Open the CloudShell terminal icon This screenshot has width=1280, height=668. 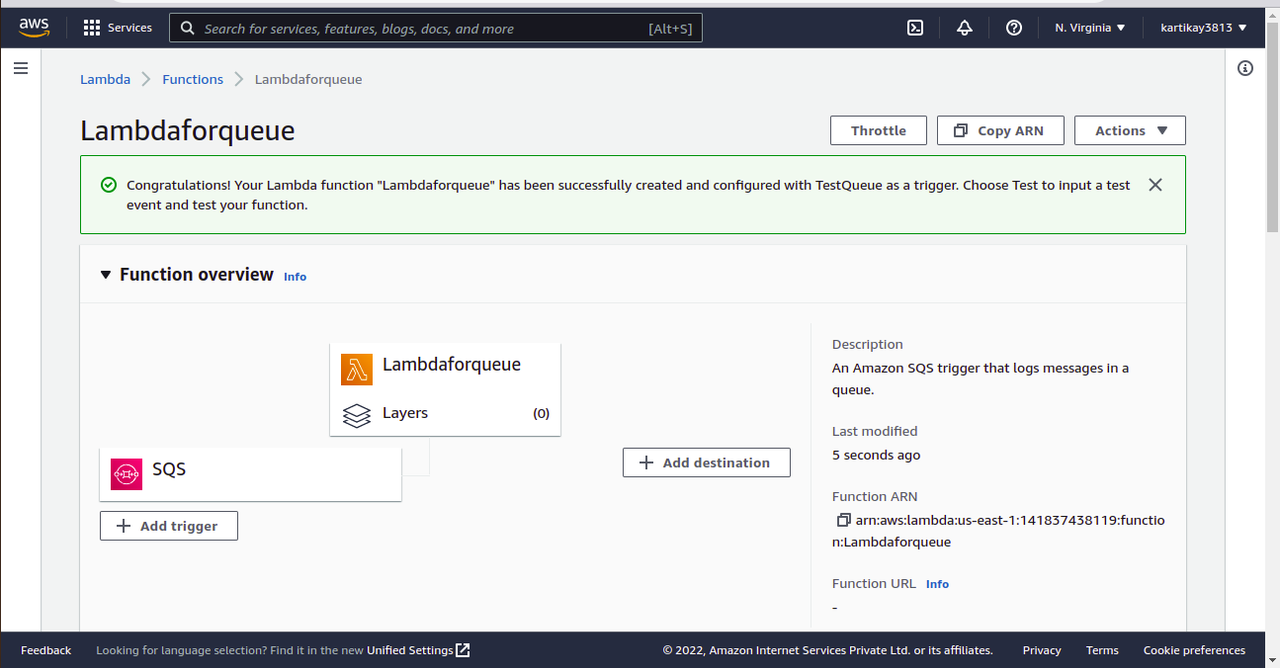coord(915,28)
